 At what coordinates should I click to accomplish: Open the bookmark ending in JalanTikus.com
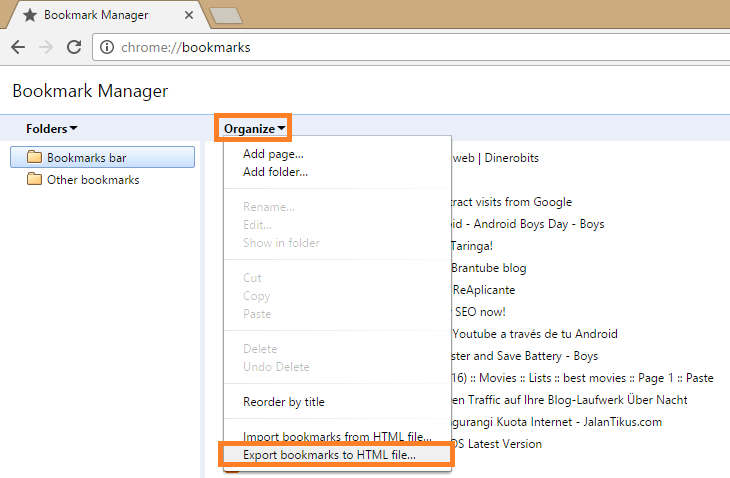550,422
